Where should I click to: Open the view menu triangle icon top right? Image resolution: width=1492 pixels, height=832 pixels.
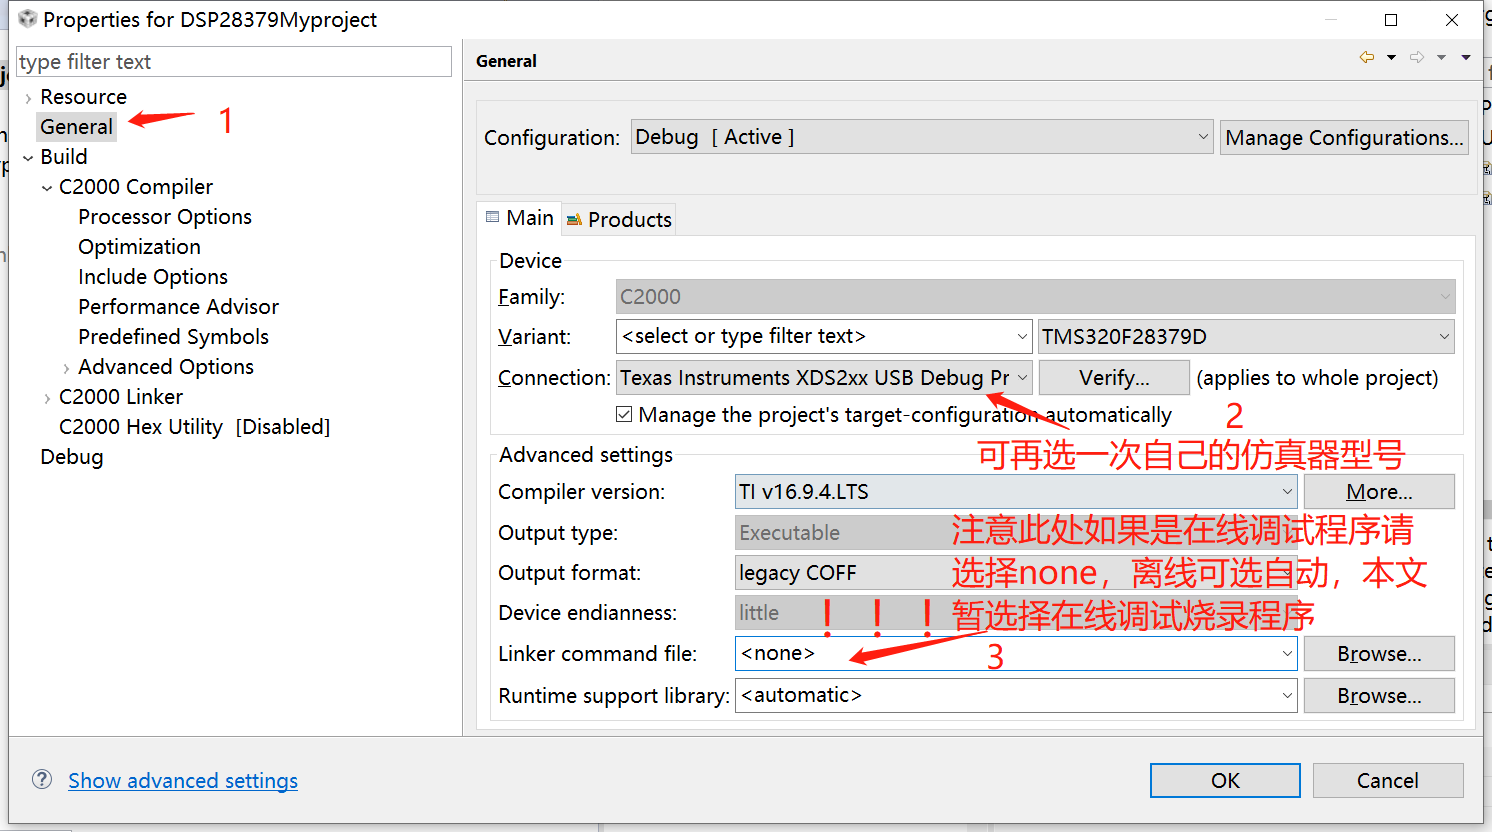coord(1467,57)
